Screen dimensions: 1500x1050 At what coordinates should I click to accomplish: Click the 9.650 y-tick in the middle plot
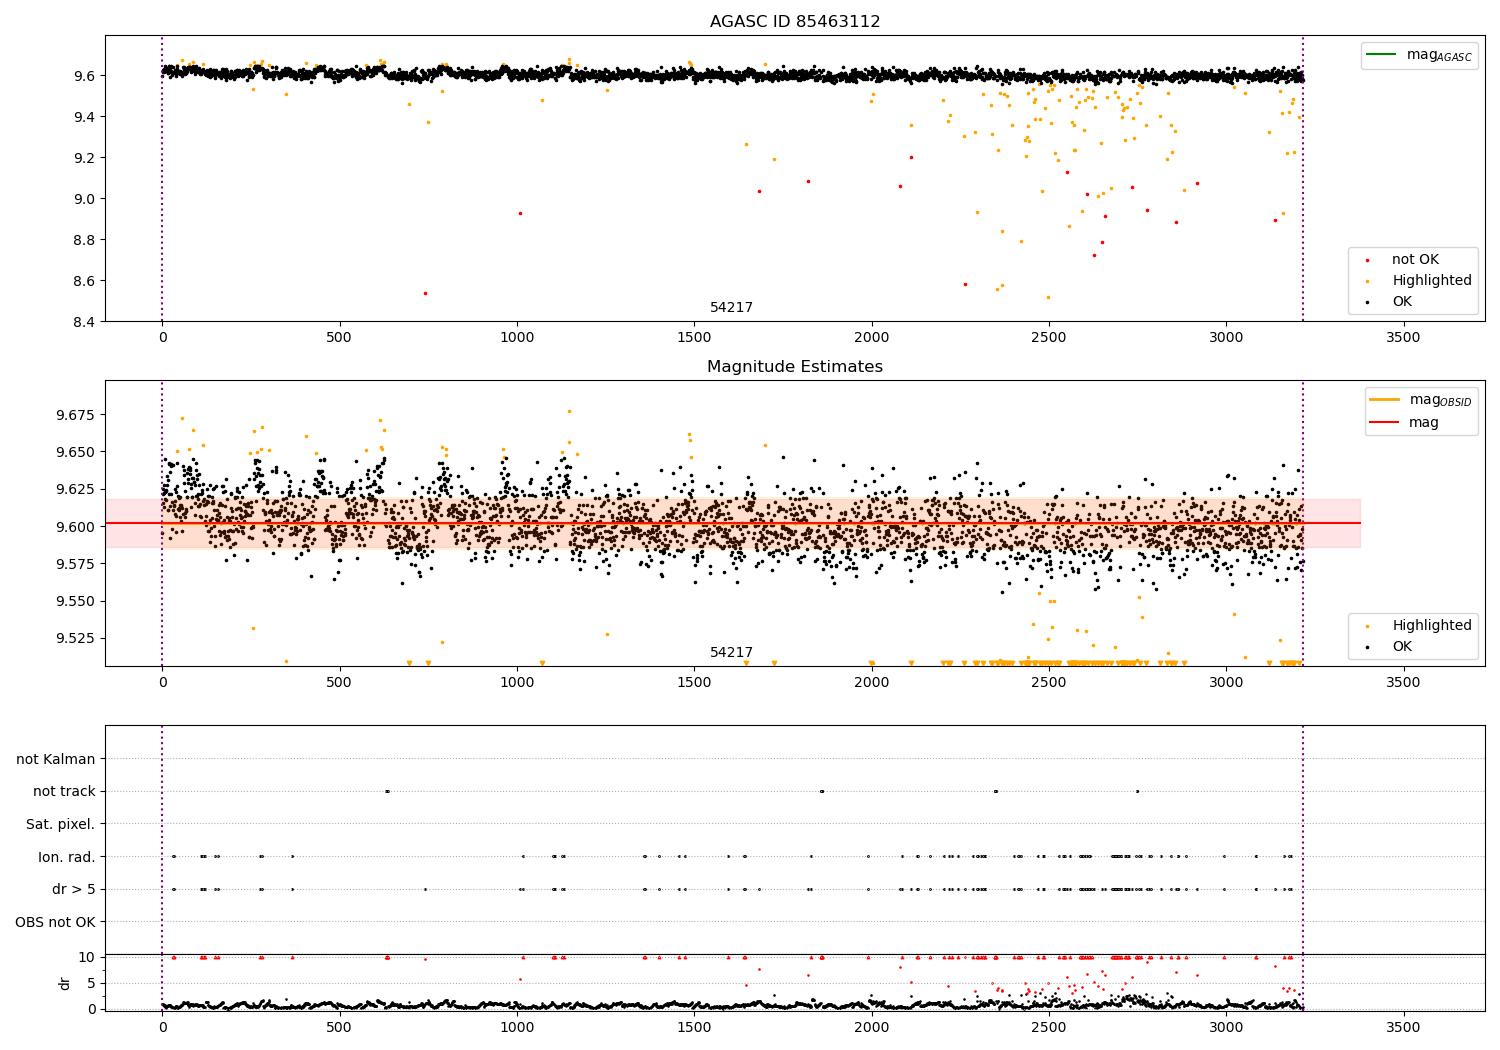[x=74, y=452]
